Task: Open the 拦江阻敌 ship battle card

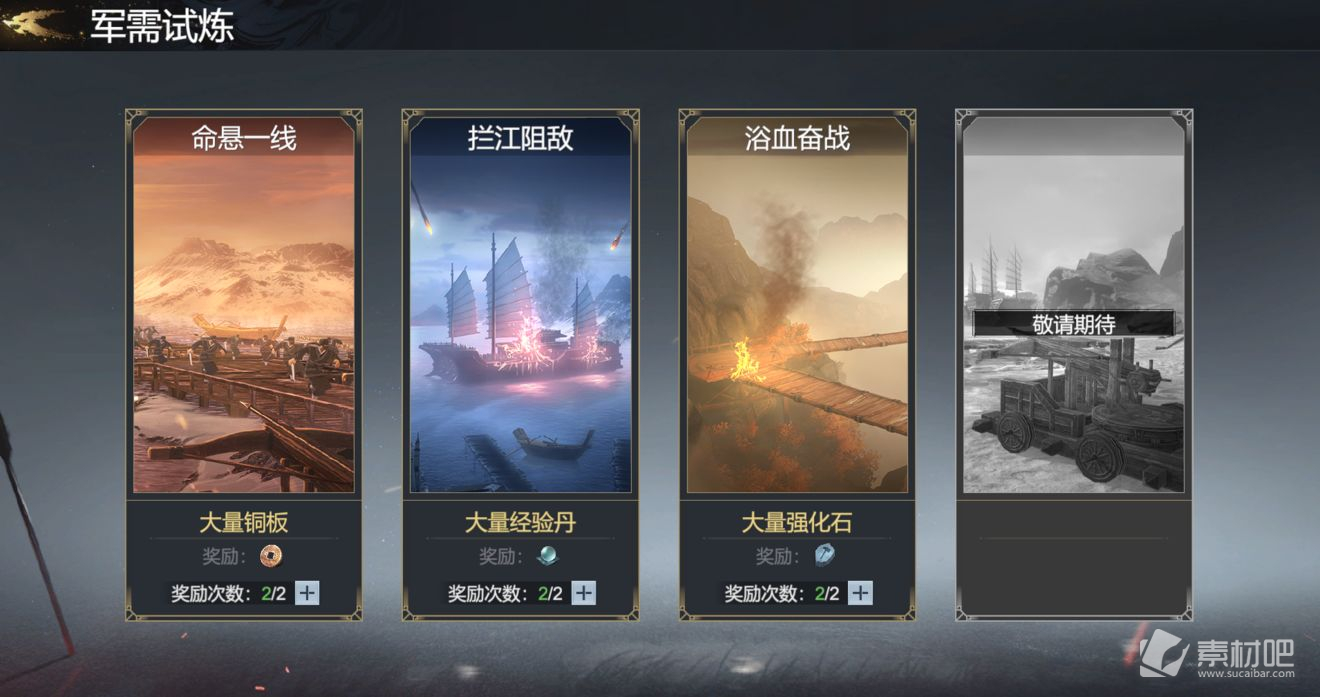Action: coord(521,305)
